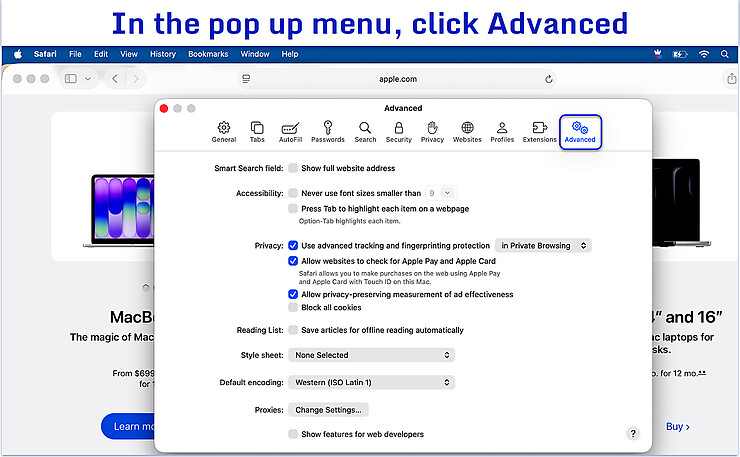The height and width of the screenshot is (457, 740).
Task: Enable Show full website address
Action: (x=293, y=168)
